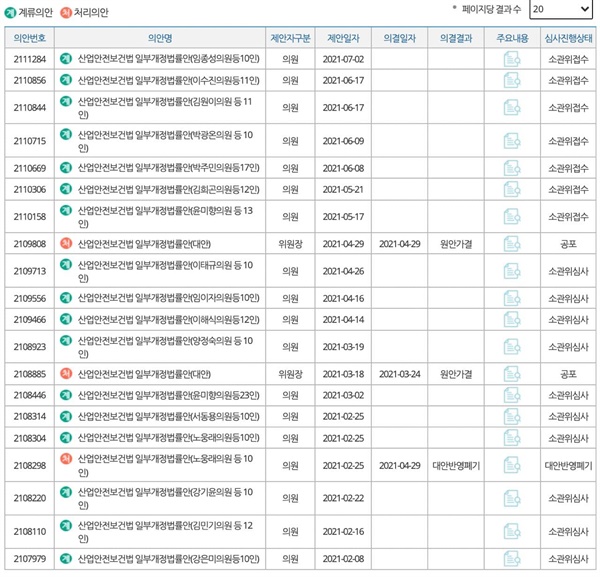Click proposal date 2021-06-09
This screenshot has width=600, height=577.
click(343, 141)
